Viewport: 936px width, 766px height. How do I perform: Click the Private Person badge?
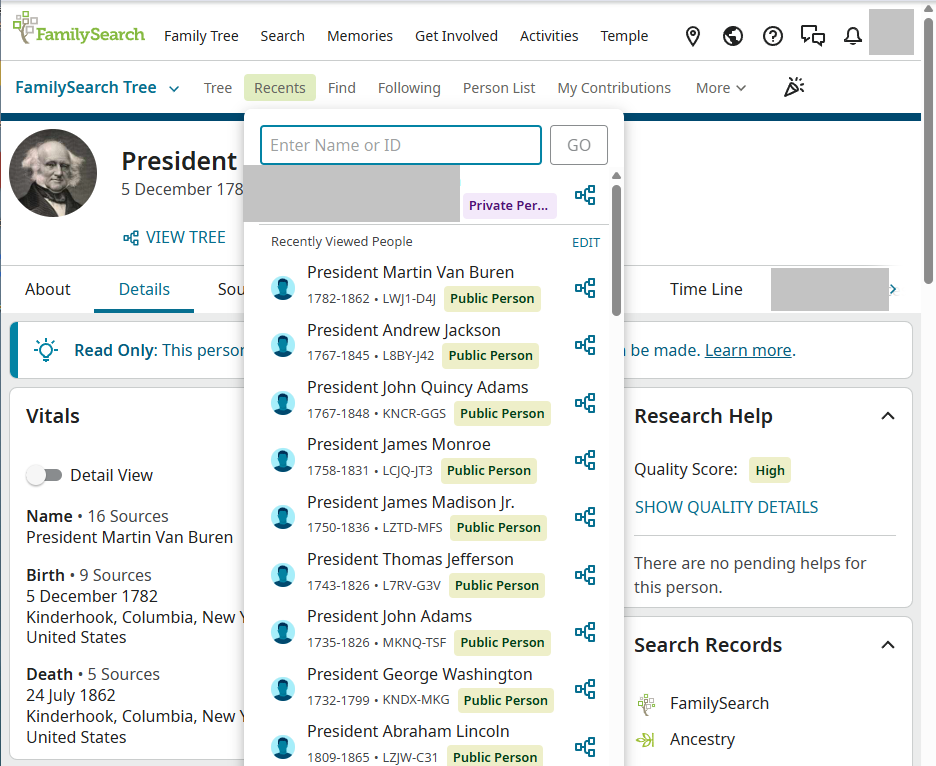[x=509, y=205]
